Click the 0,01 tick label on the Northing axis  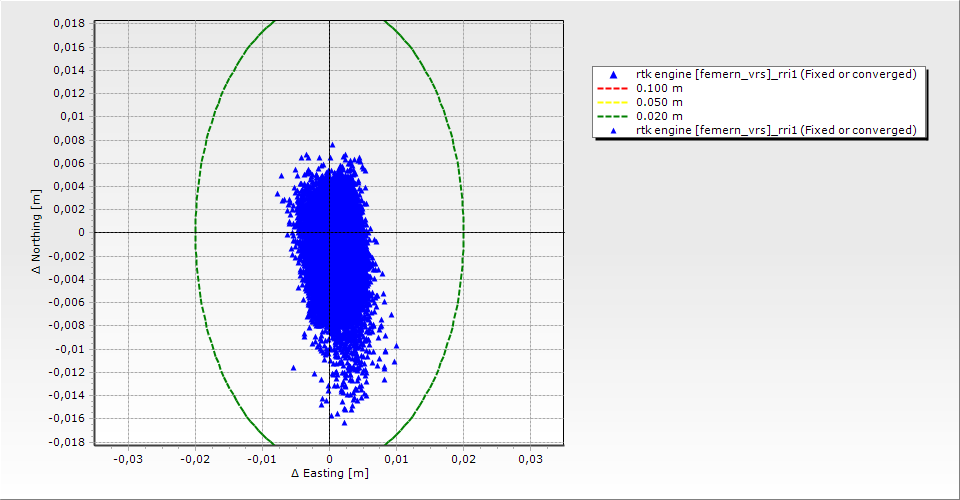[x=72, y=116]
